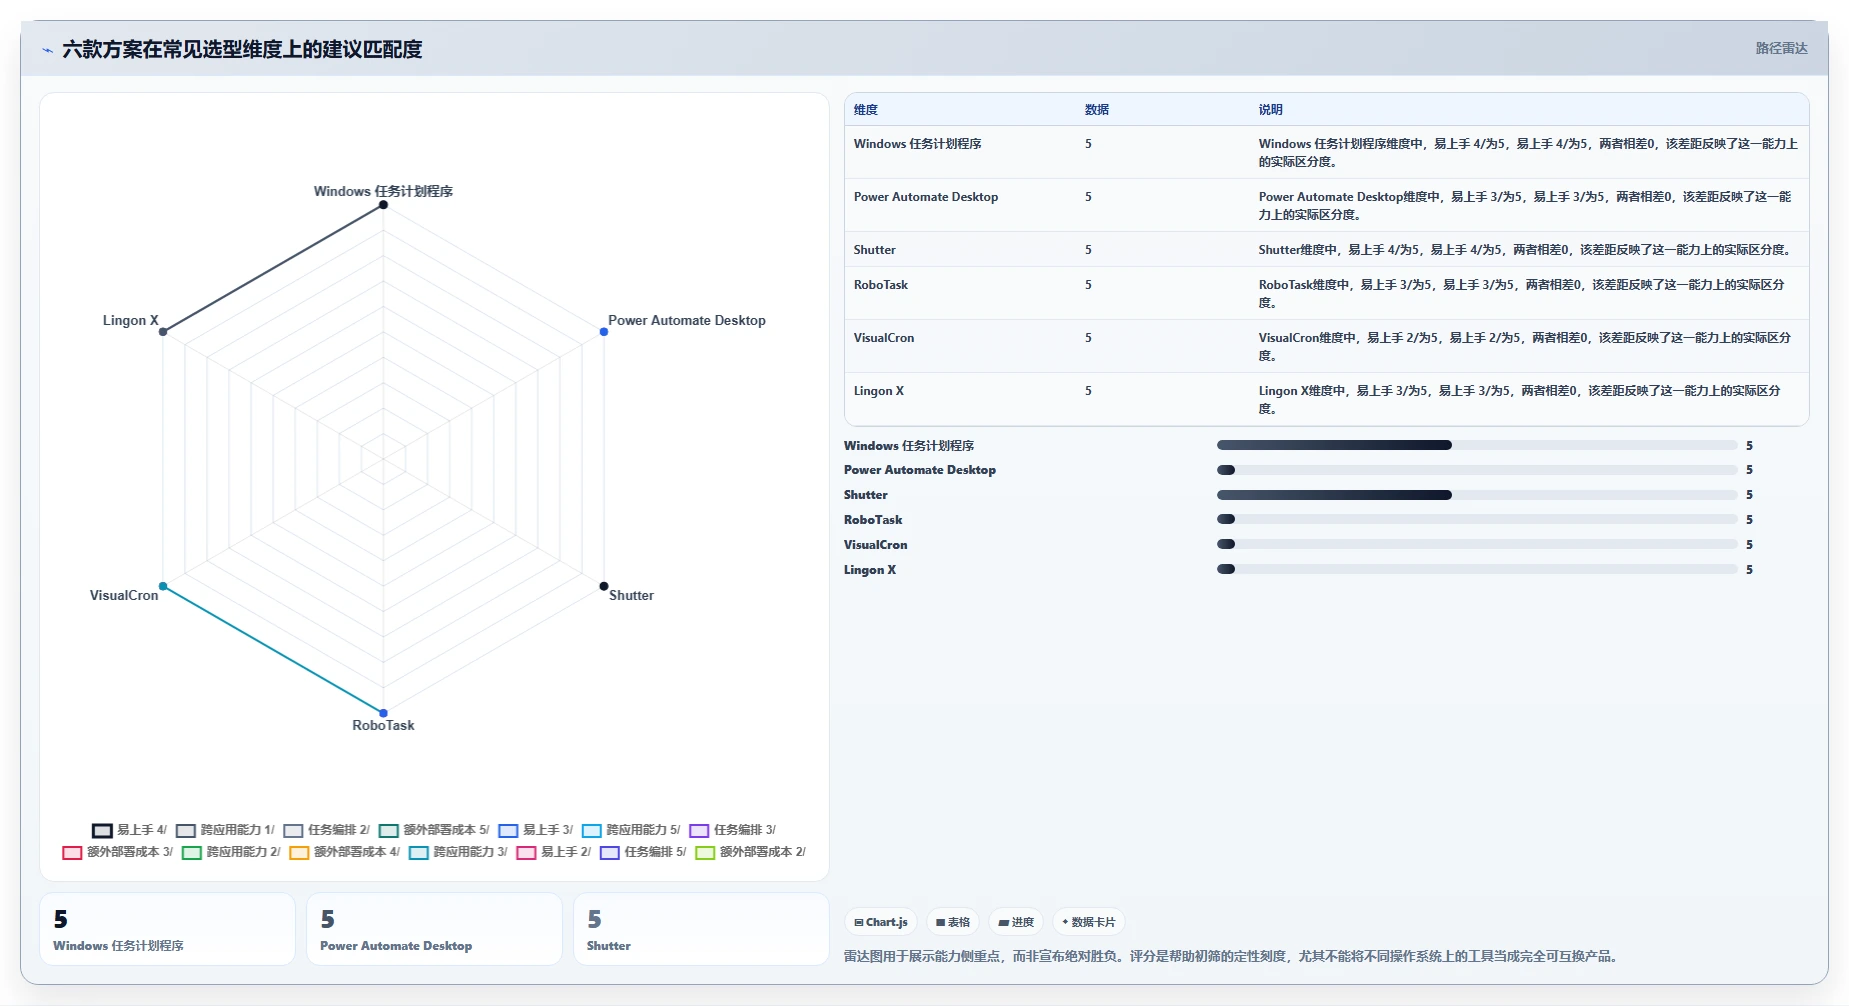Click the chart title 六款方案在常见选型维度上的建议匹配度
The image size is (1849, 1006).
tap(242, 49)
